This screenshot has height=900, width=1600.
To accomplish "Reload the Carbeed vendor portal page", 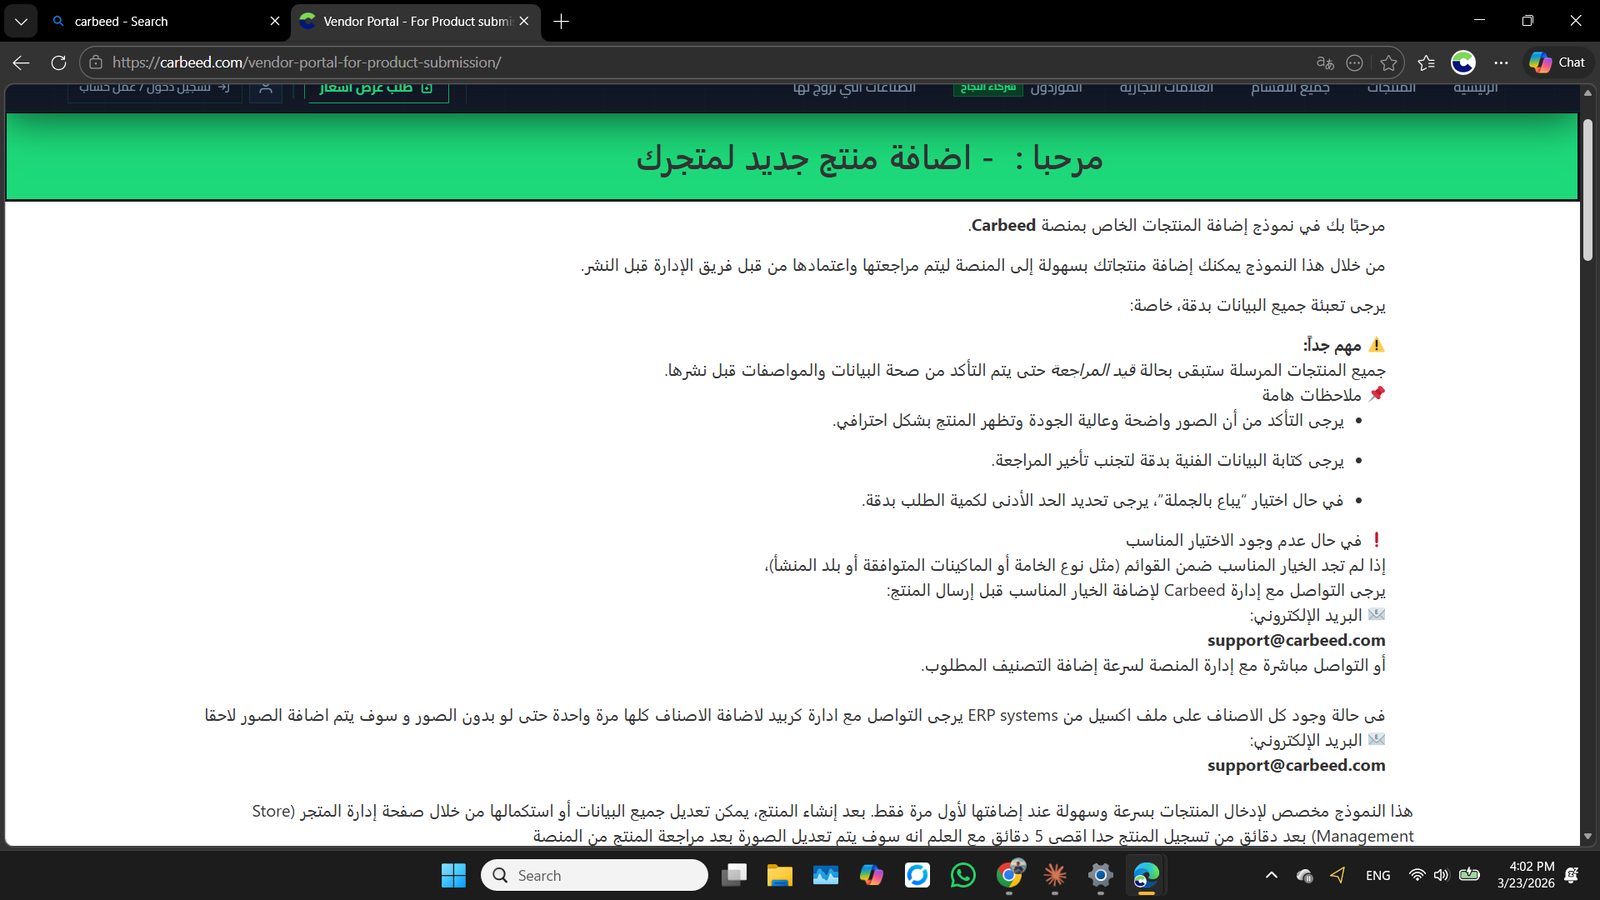I will click(59, 62).
